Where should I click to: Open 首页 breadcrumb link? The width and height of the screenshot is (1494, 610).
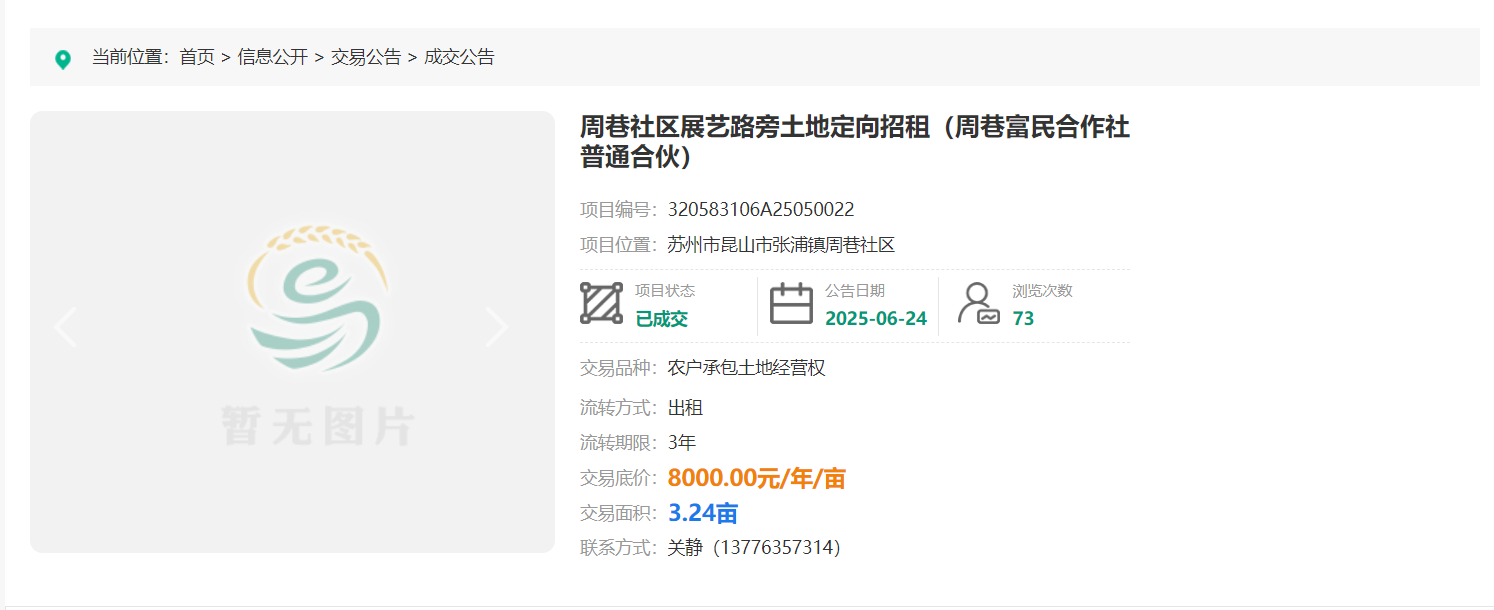[197, 58]
